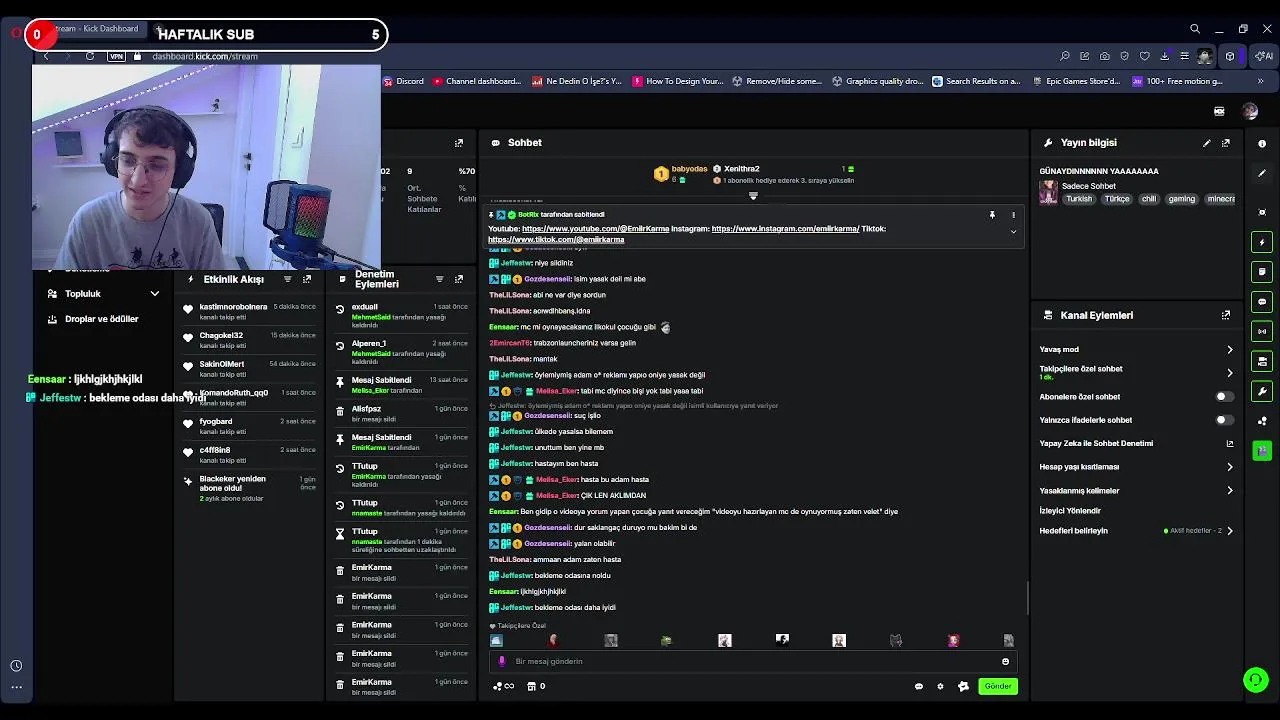Click the kastimnorobolnera follow entry
Viewport: 1280px width, 720px height.
[x=249, y=311]
